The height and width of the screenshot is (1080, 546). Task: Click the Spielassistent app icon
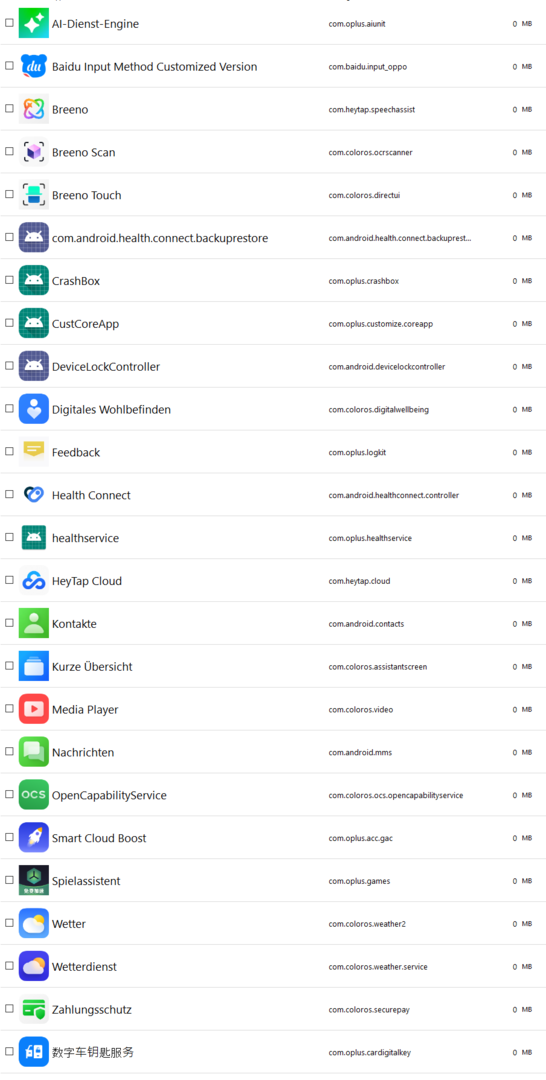click(34, 881)
